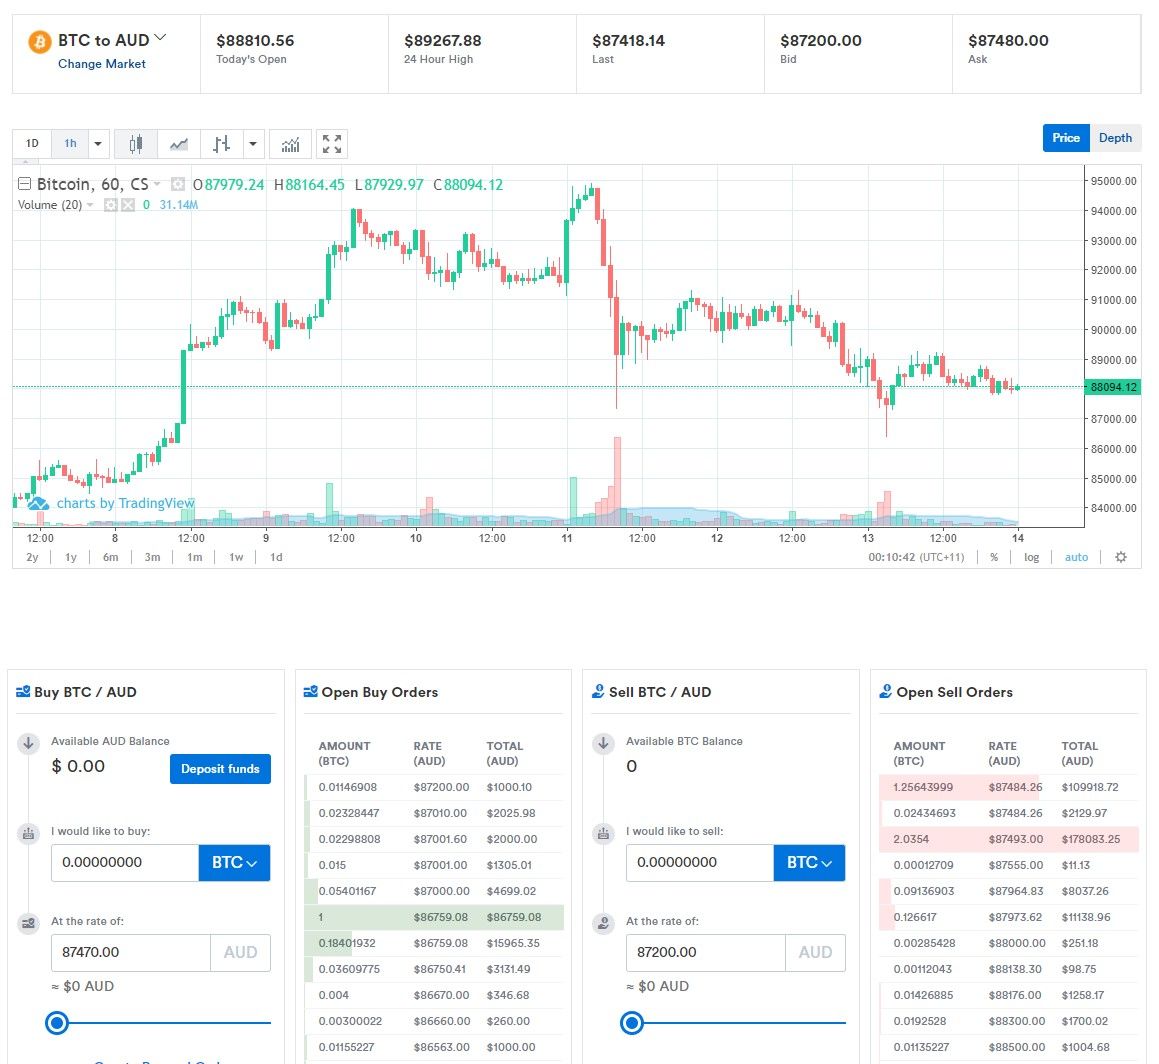Expand the chart style dropdown arrow

[253, 143]
